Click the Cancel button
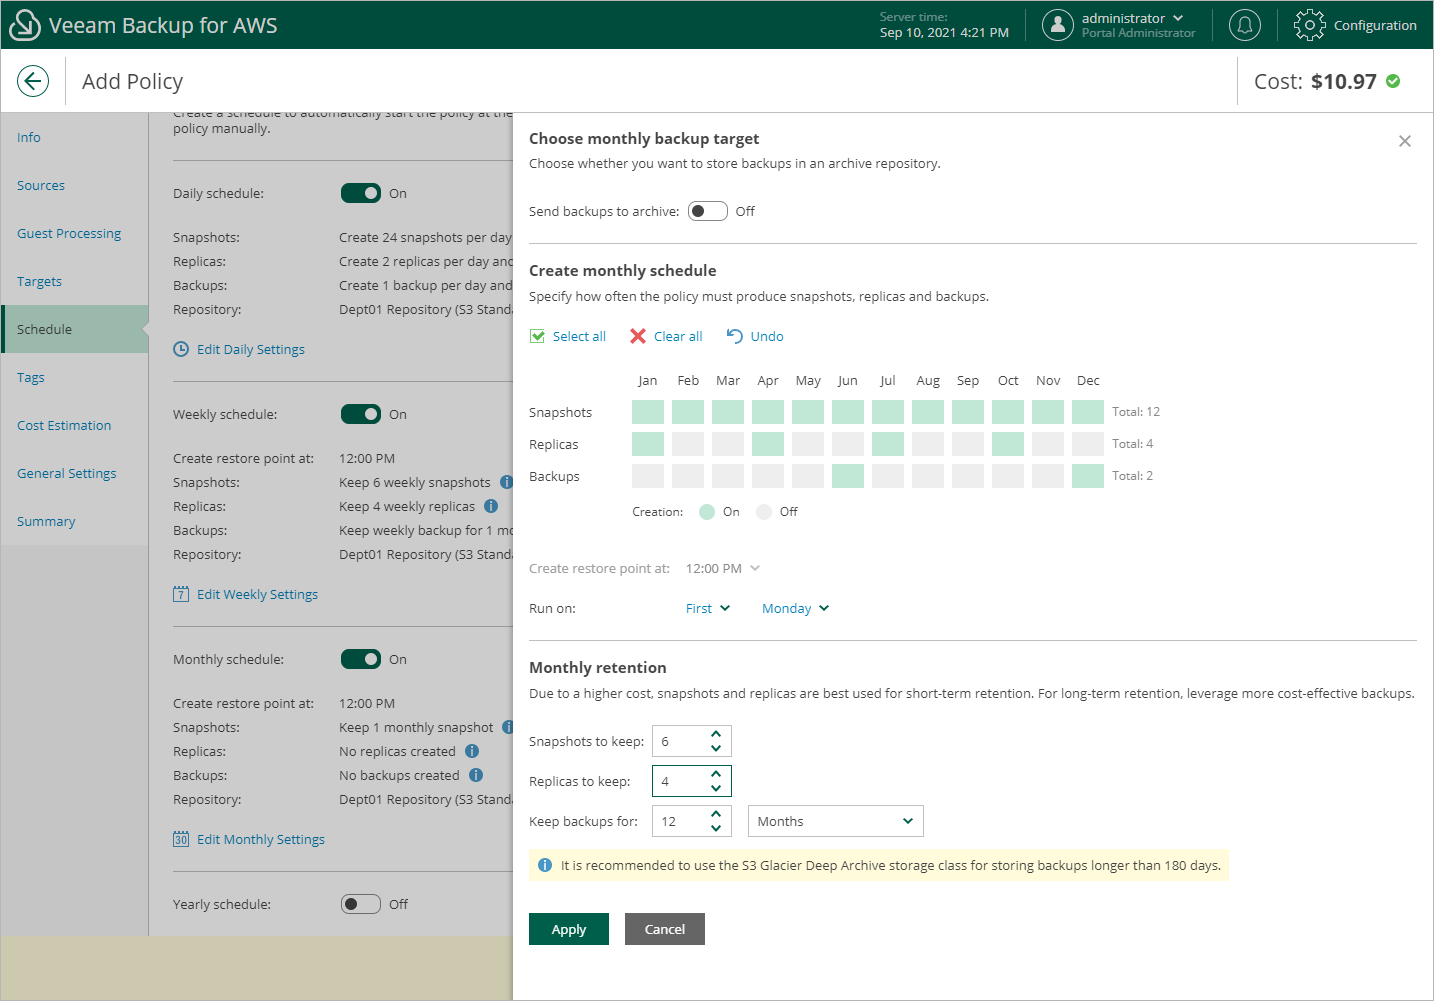 pyautogui.click(x=664, y=929)
